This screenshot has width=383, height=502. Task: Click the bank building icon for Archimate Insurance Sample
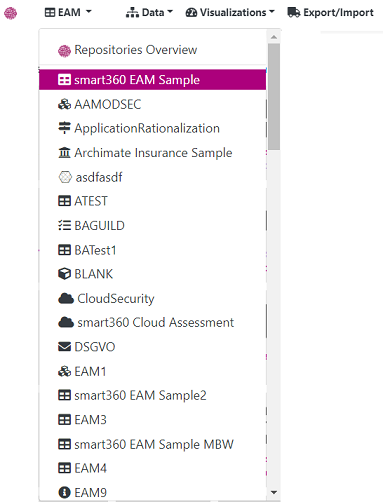tap(64, 153)
